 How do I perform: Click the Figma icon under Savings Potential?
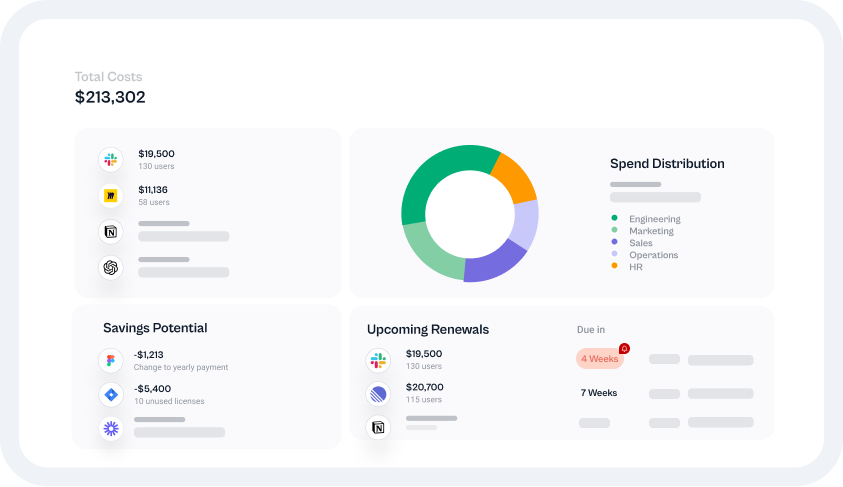click(x=110, y=361)
